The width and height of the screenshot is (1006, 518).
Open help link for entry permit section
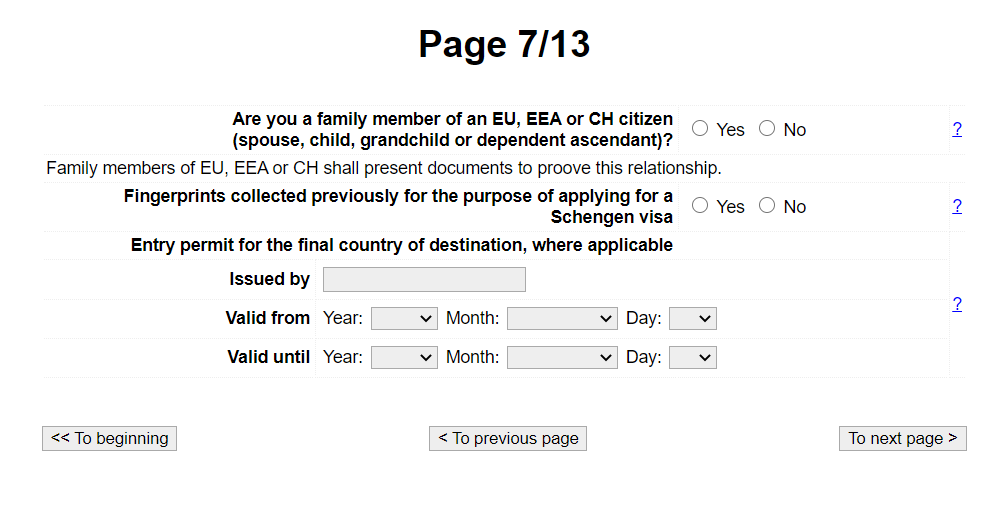coord(957,304)
